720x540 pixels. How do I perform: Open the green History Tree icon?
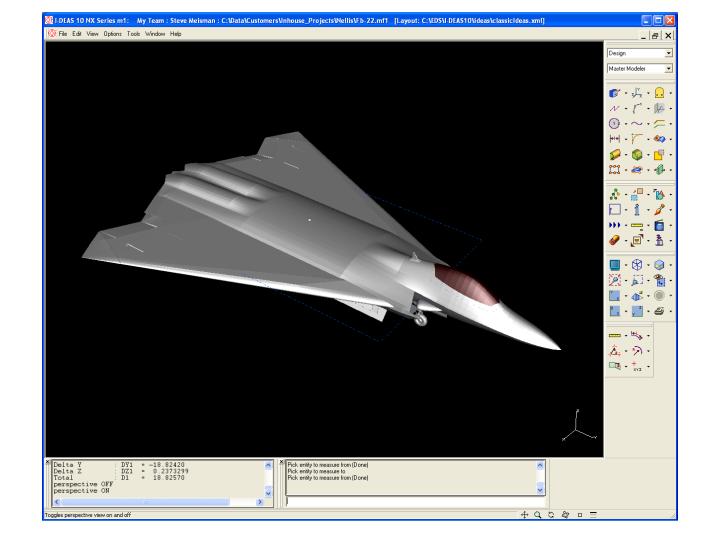(x=614, y=194)
